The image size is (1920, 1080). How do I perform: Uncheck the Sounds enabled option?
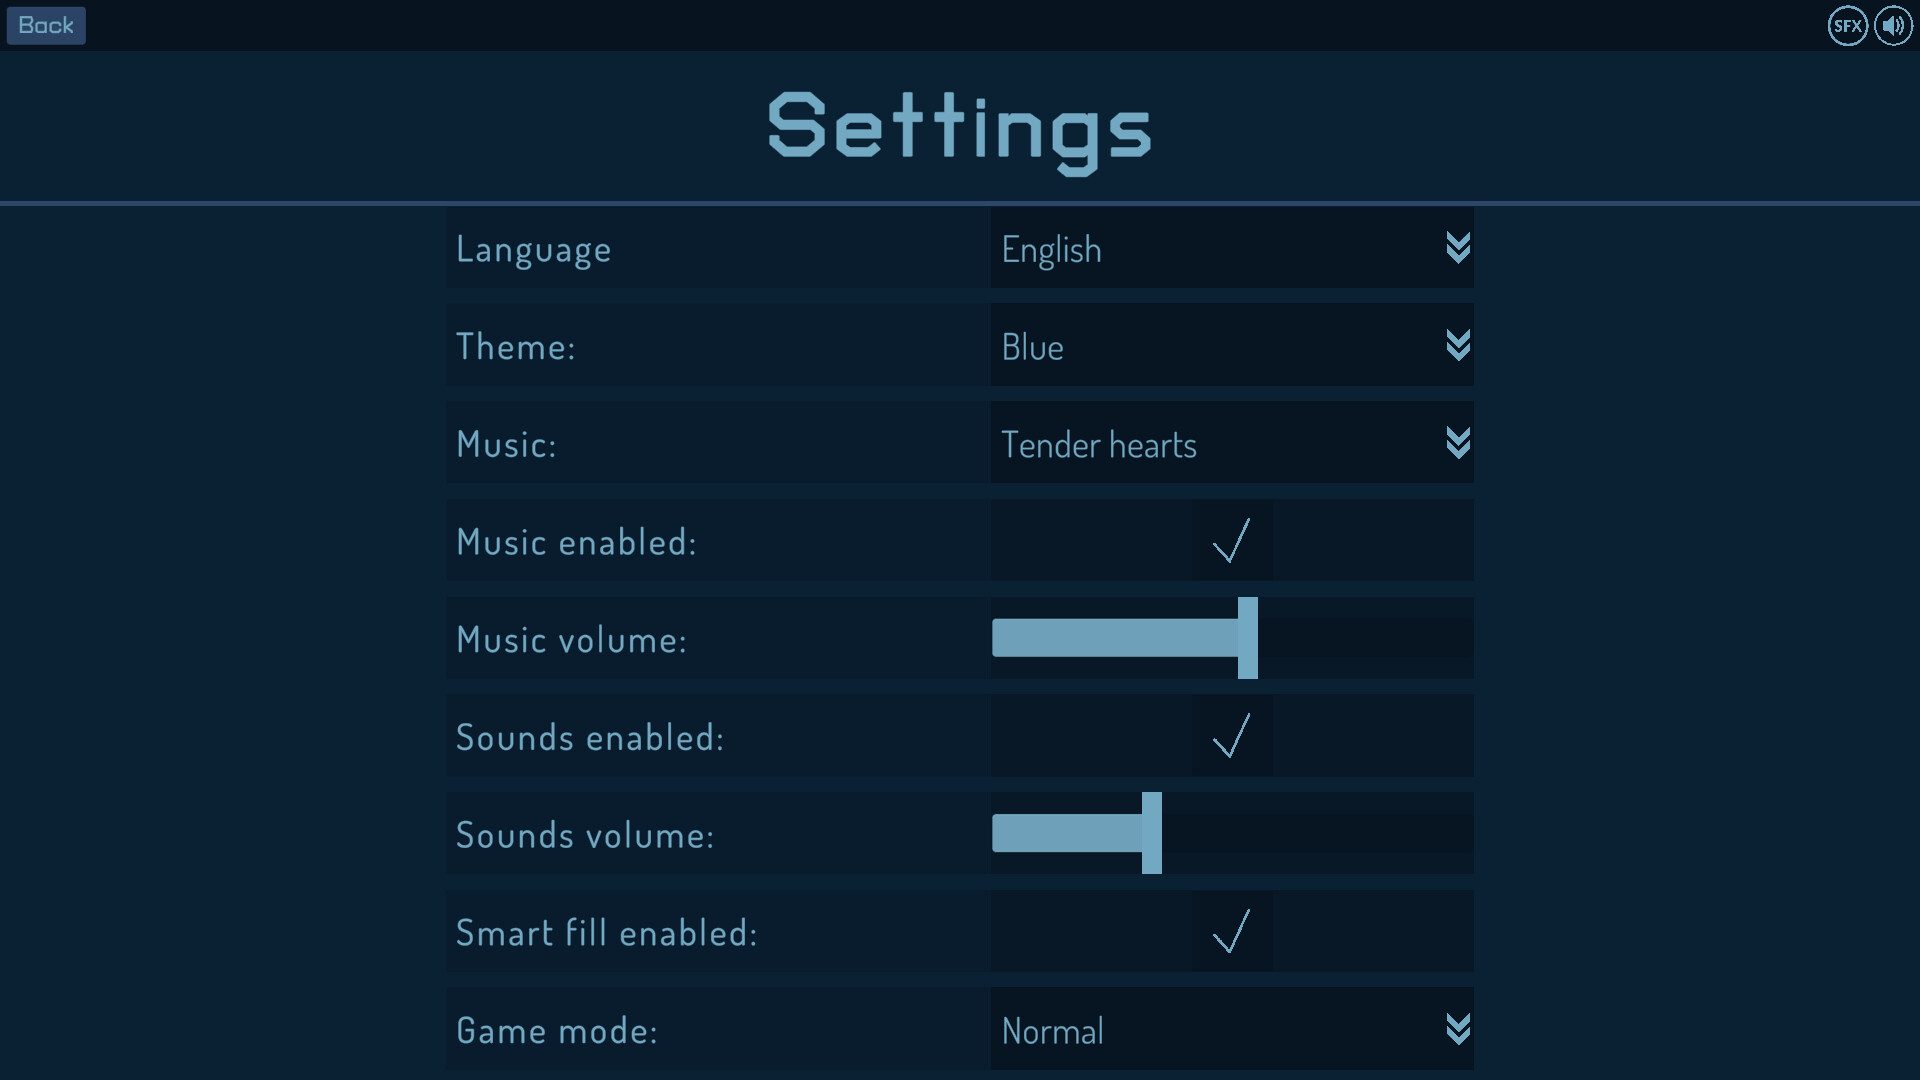1232,737
